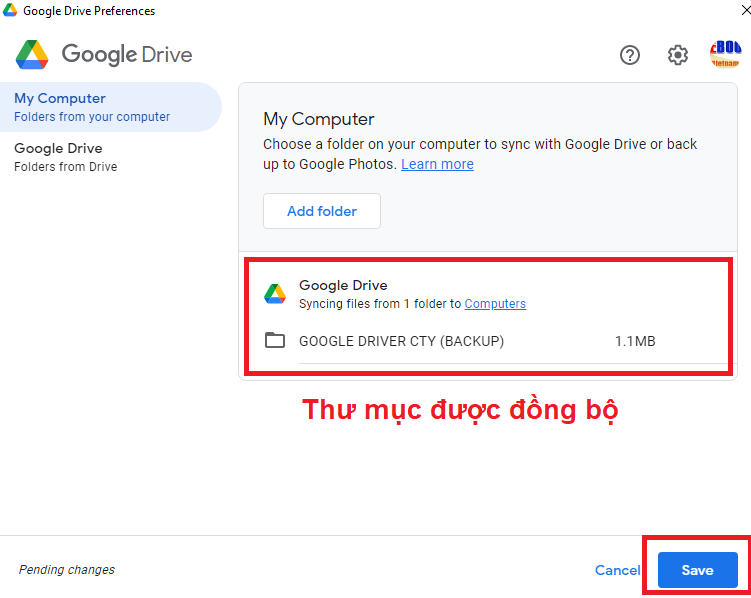Click Cancel to discard changes
The image size is (751, 598).
tap(617, 570)
